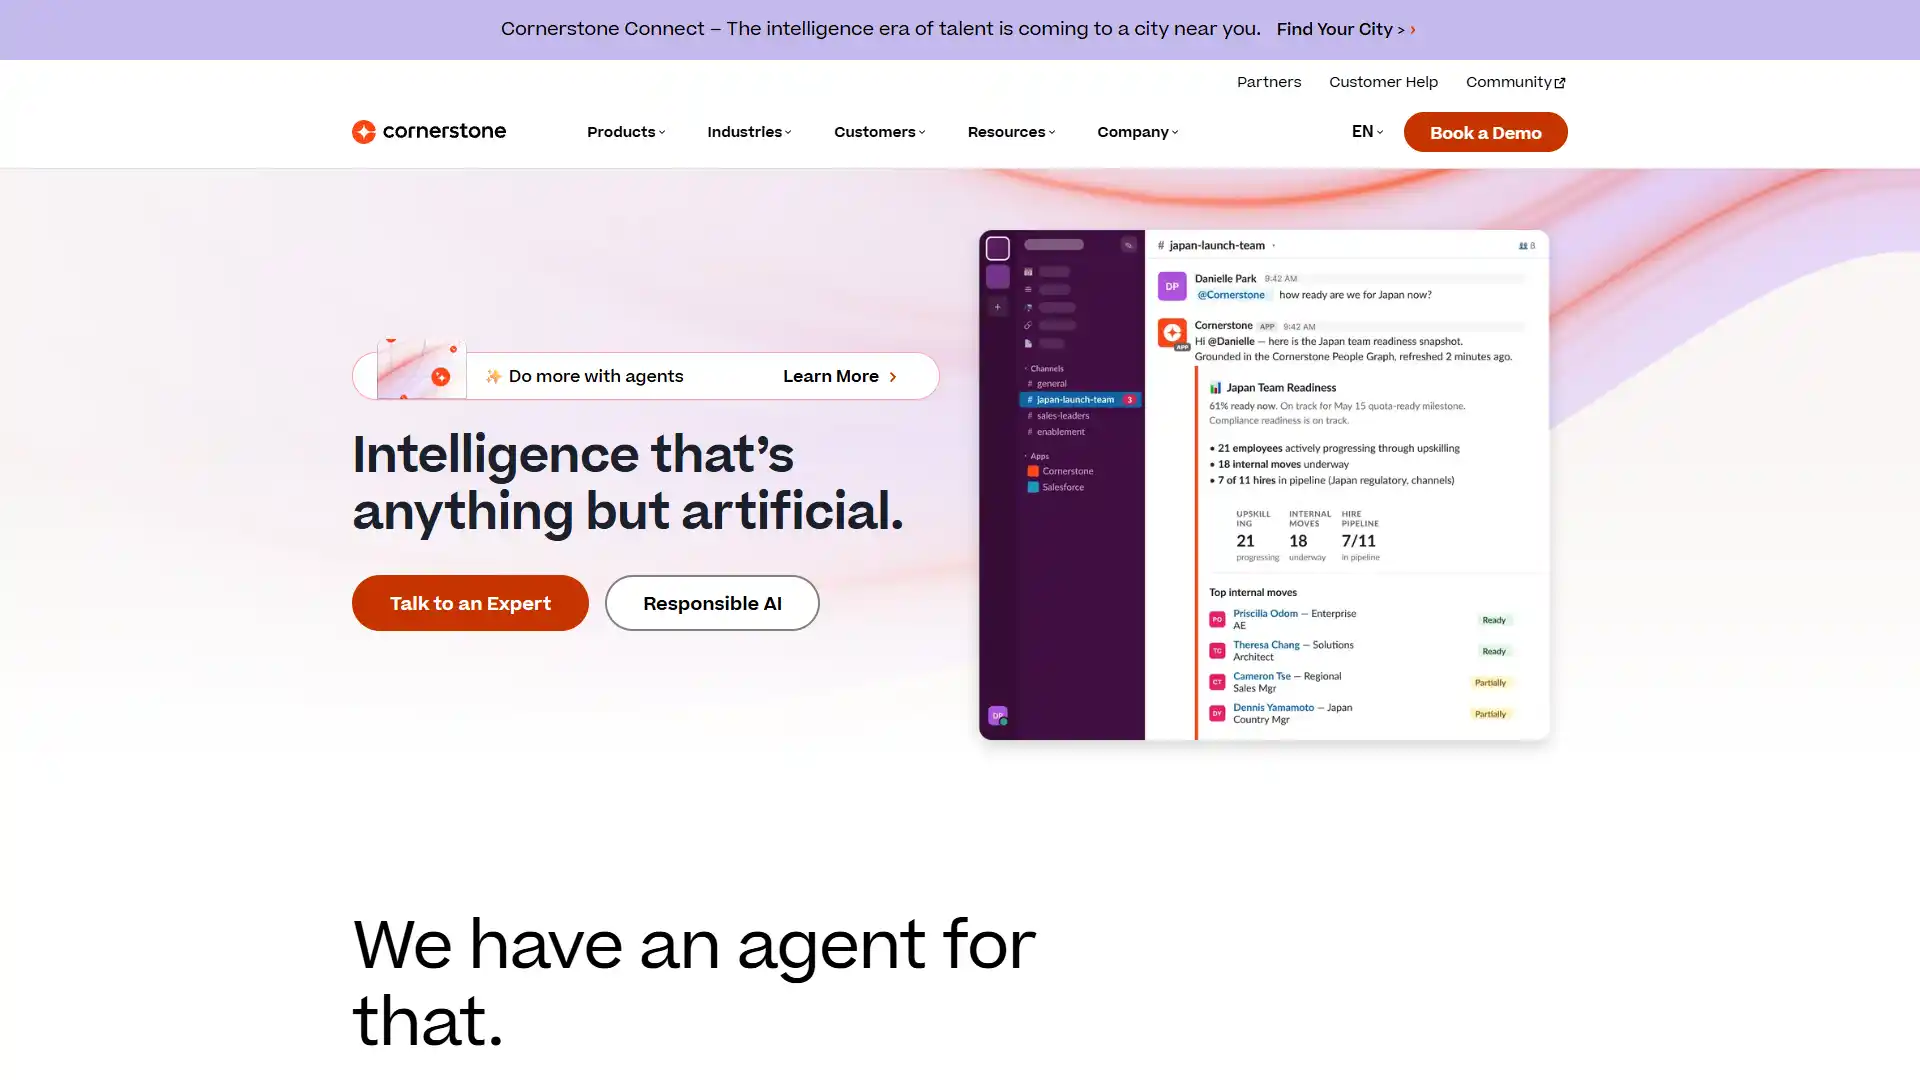Click the Dennis Yamamoto name link
Viewport: 1920px width, 1080px height.
coord(1273,708)
